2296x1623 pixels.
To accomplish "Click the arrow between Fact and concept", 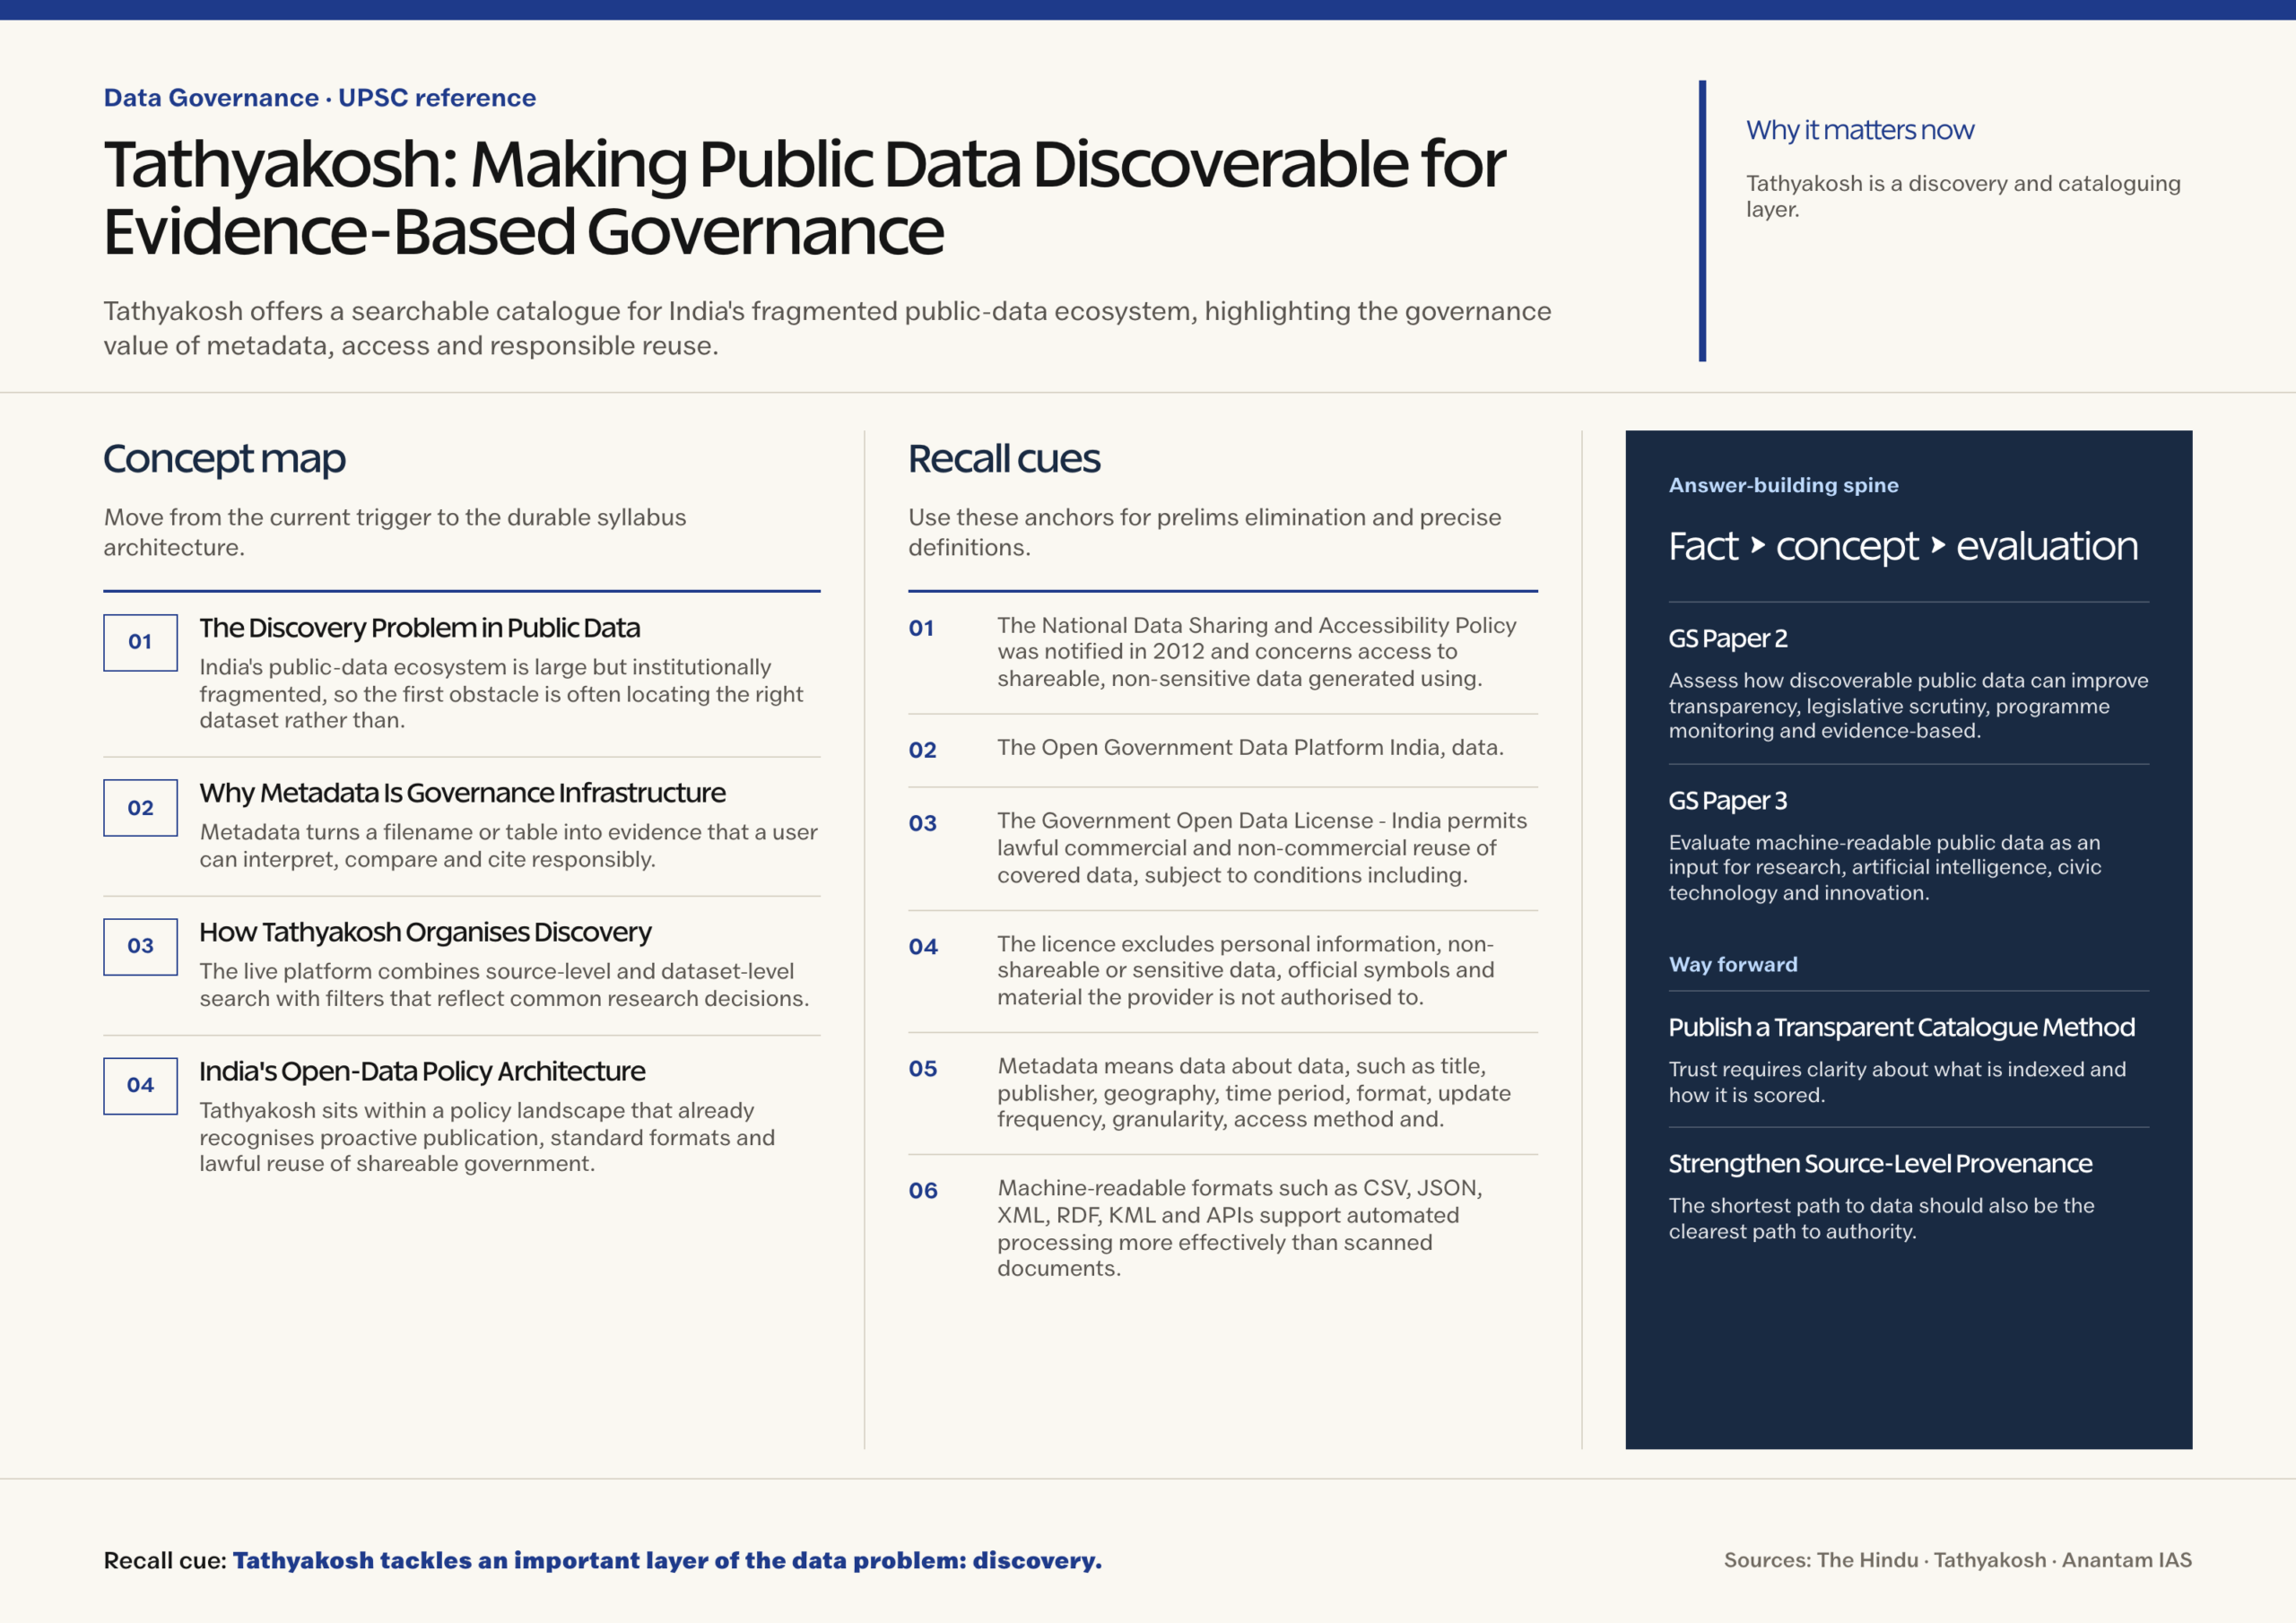I will (x=1757, y=546).
